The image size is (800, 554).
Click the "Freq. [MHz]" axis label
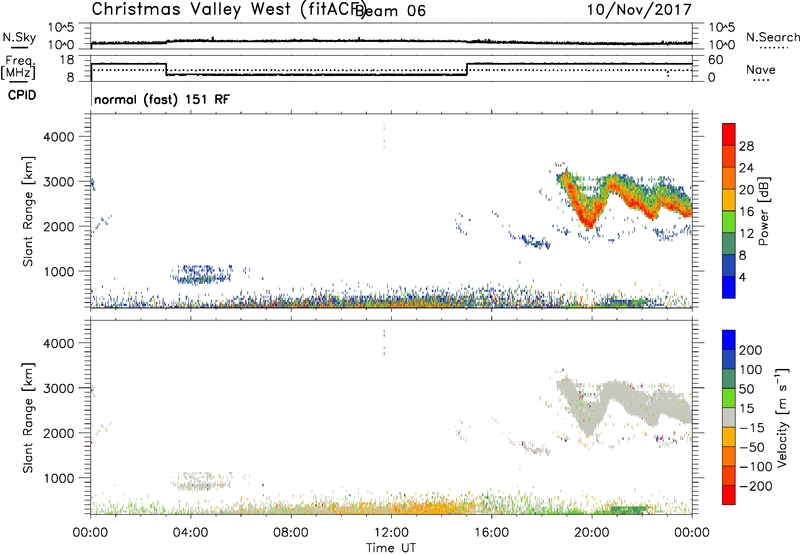coord(19,67)
